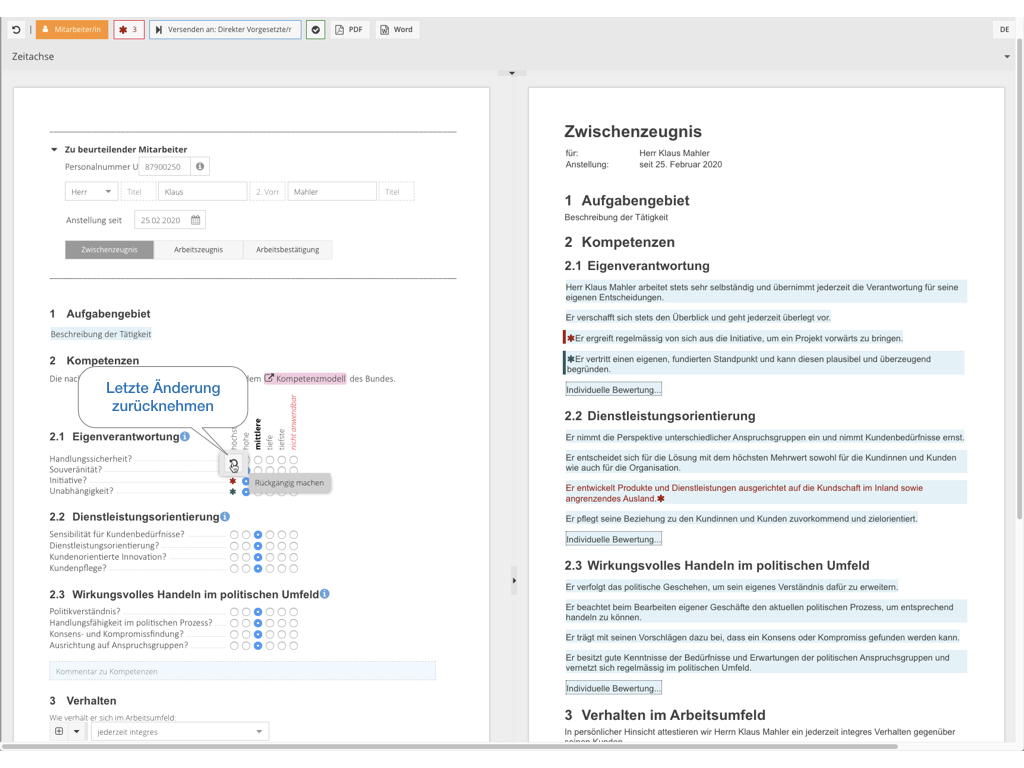Click the DE language button
The image size is (1024, 768).
click(1004, 29)
